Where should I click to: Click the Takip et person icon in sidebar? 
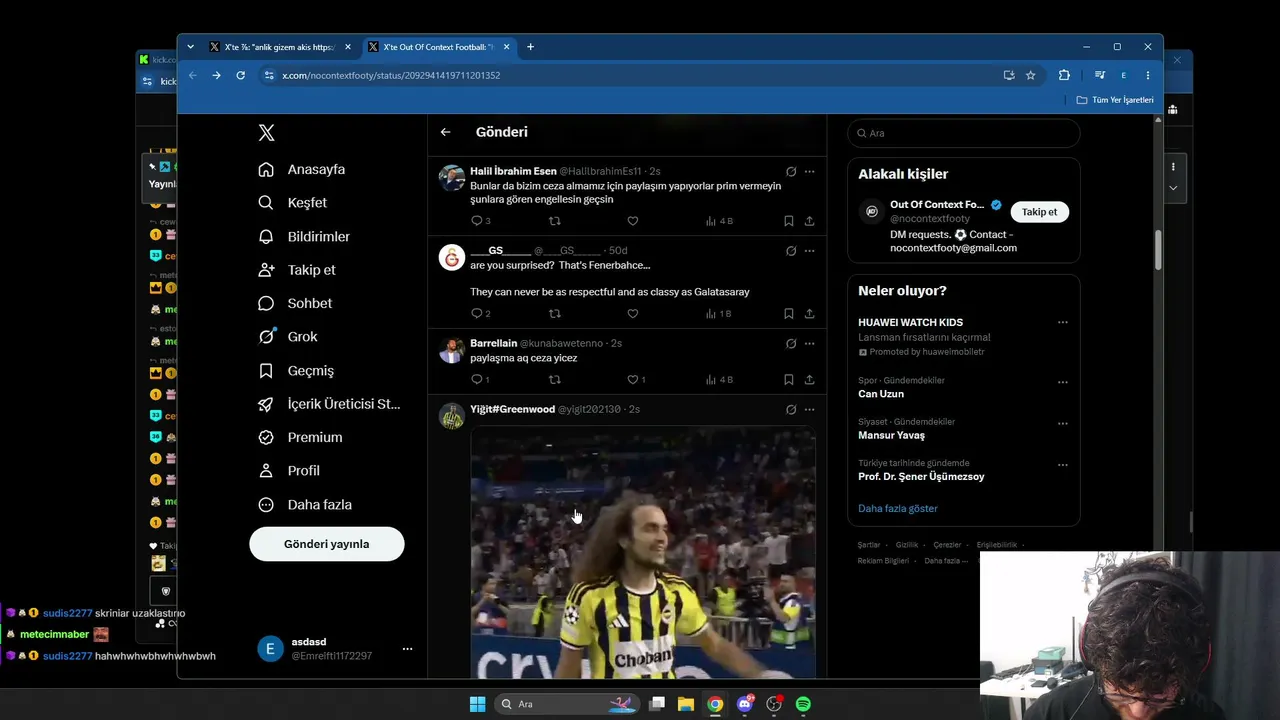tap(266, 270)
